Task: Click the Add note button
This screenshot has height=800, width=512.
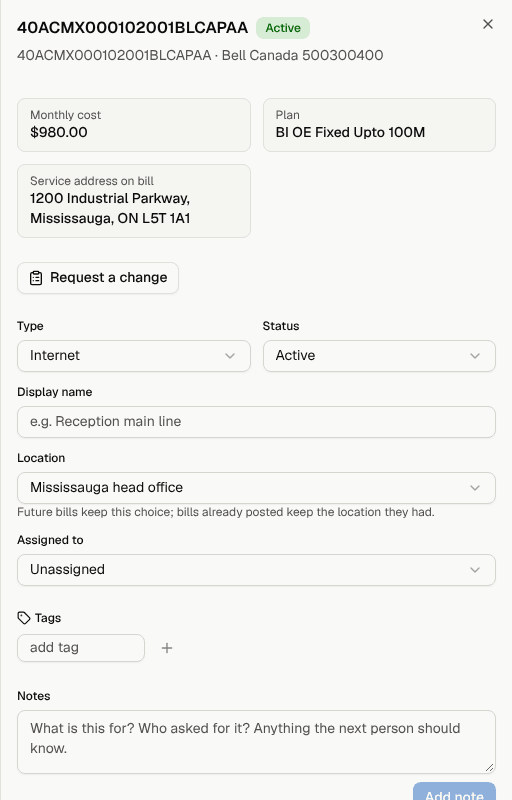Action: pyautogui.click(x=454, y=792)
